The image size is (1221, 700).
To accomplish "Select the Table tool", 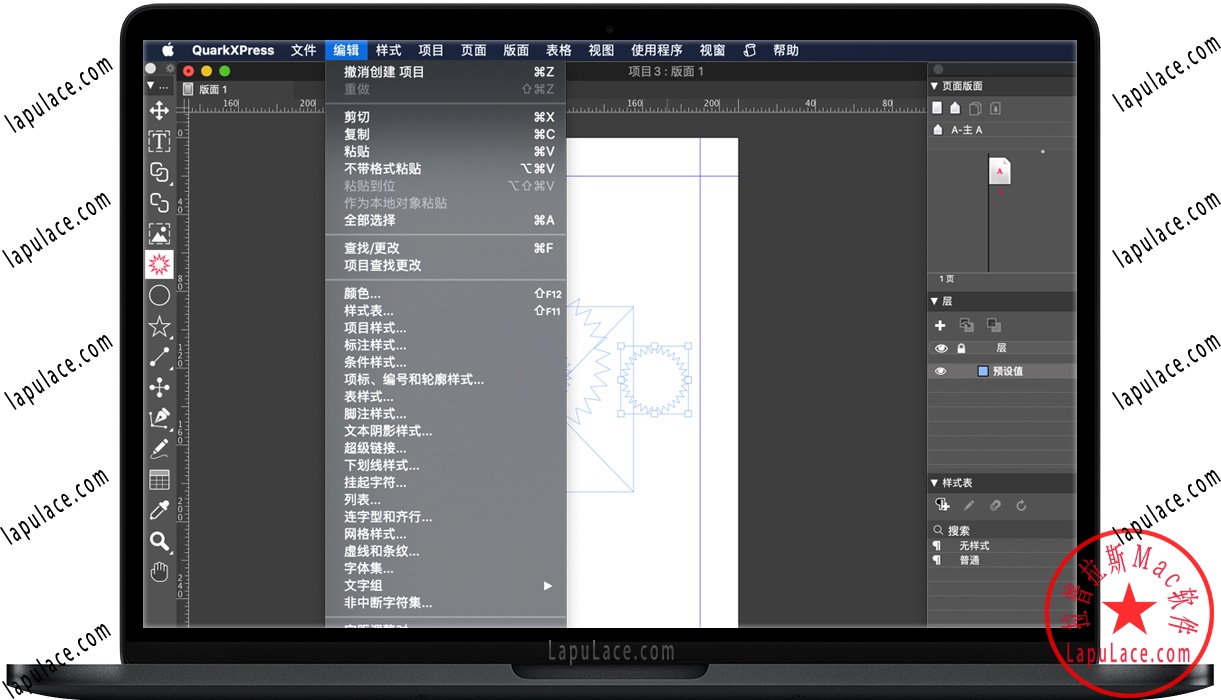I will point(159,479).
